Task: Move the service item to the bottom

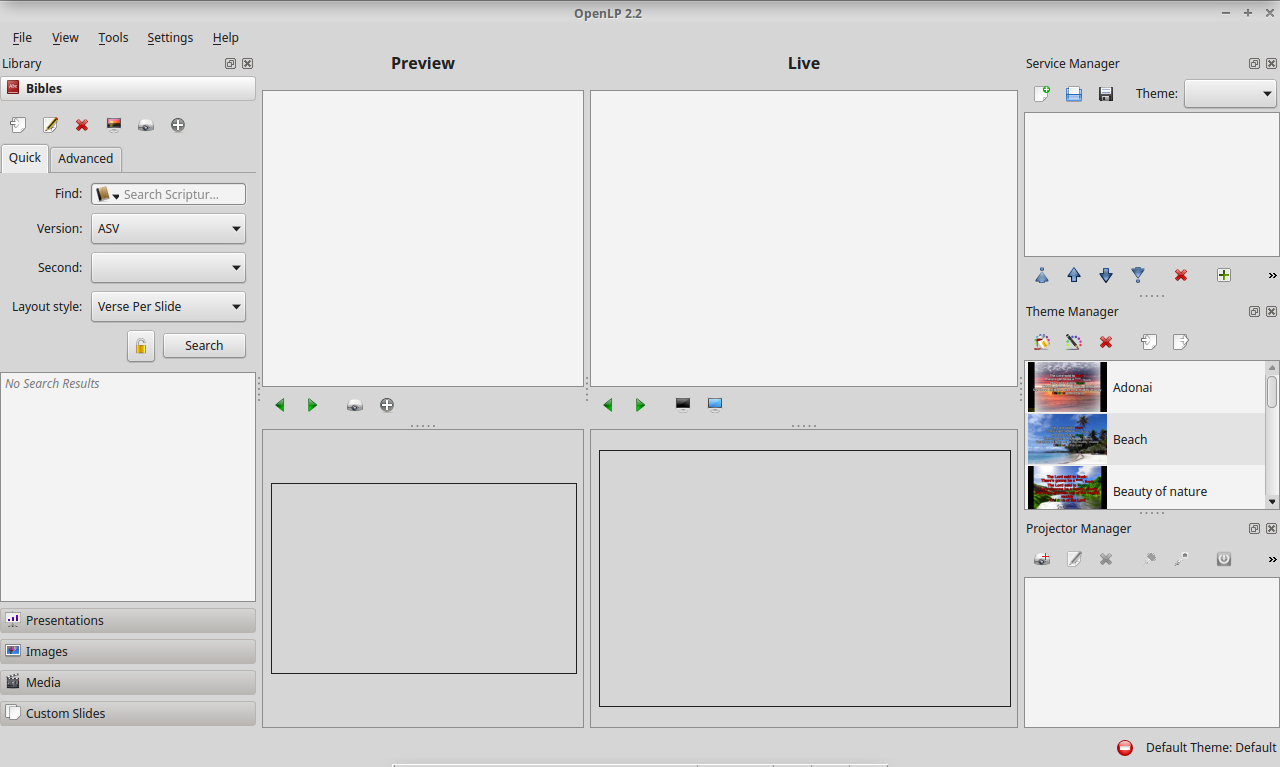Action: click(x=1138, y=275)
